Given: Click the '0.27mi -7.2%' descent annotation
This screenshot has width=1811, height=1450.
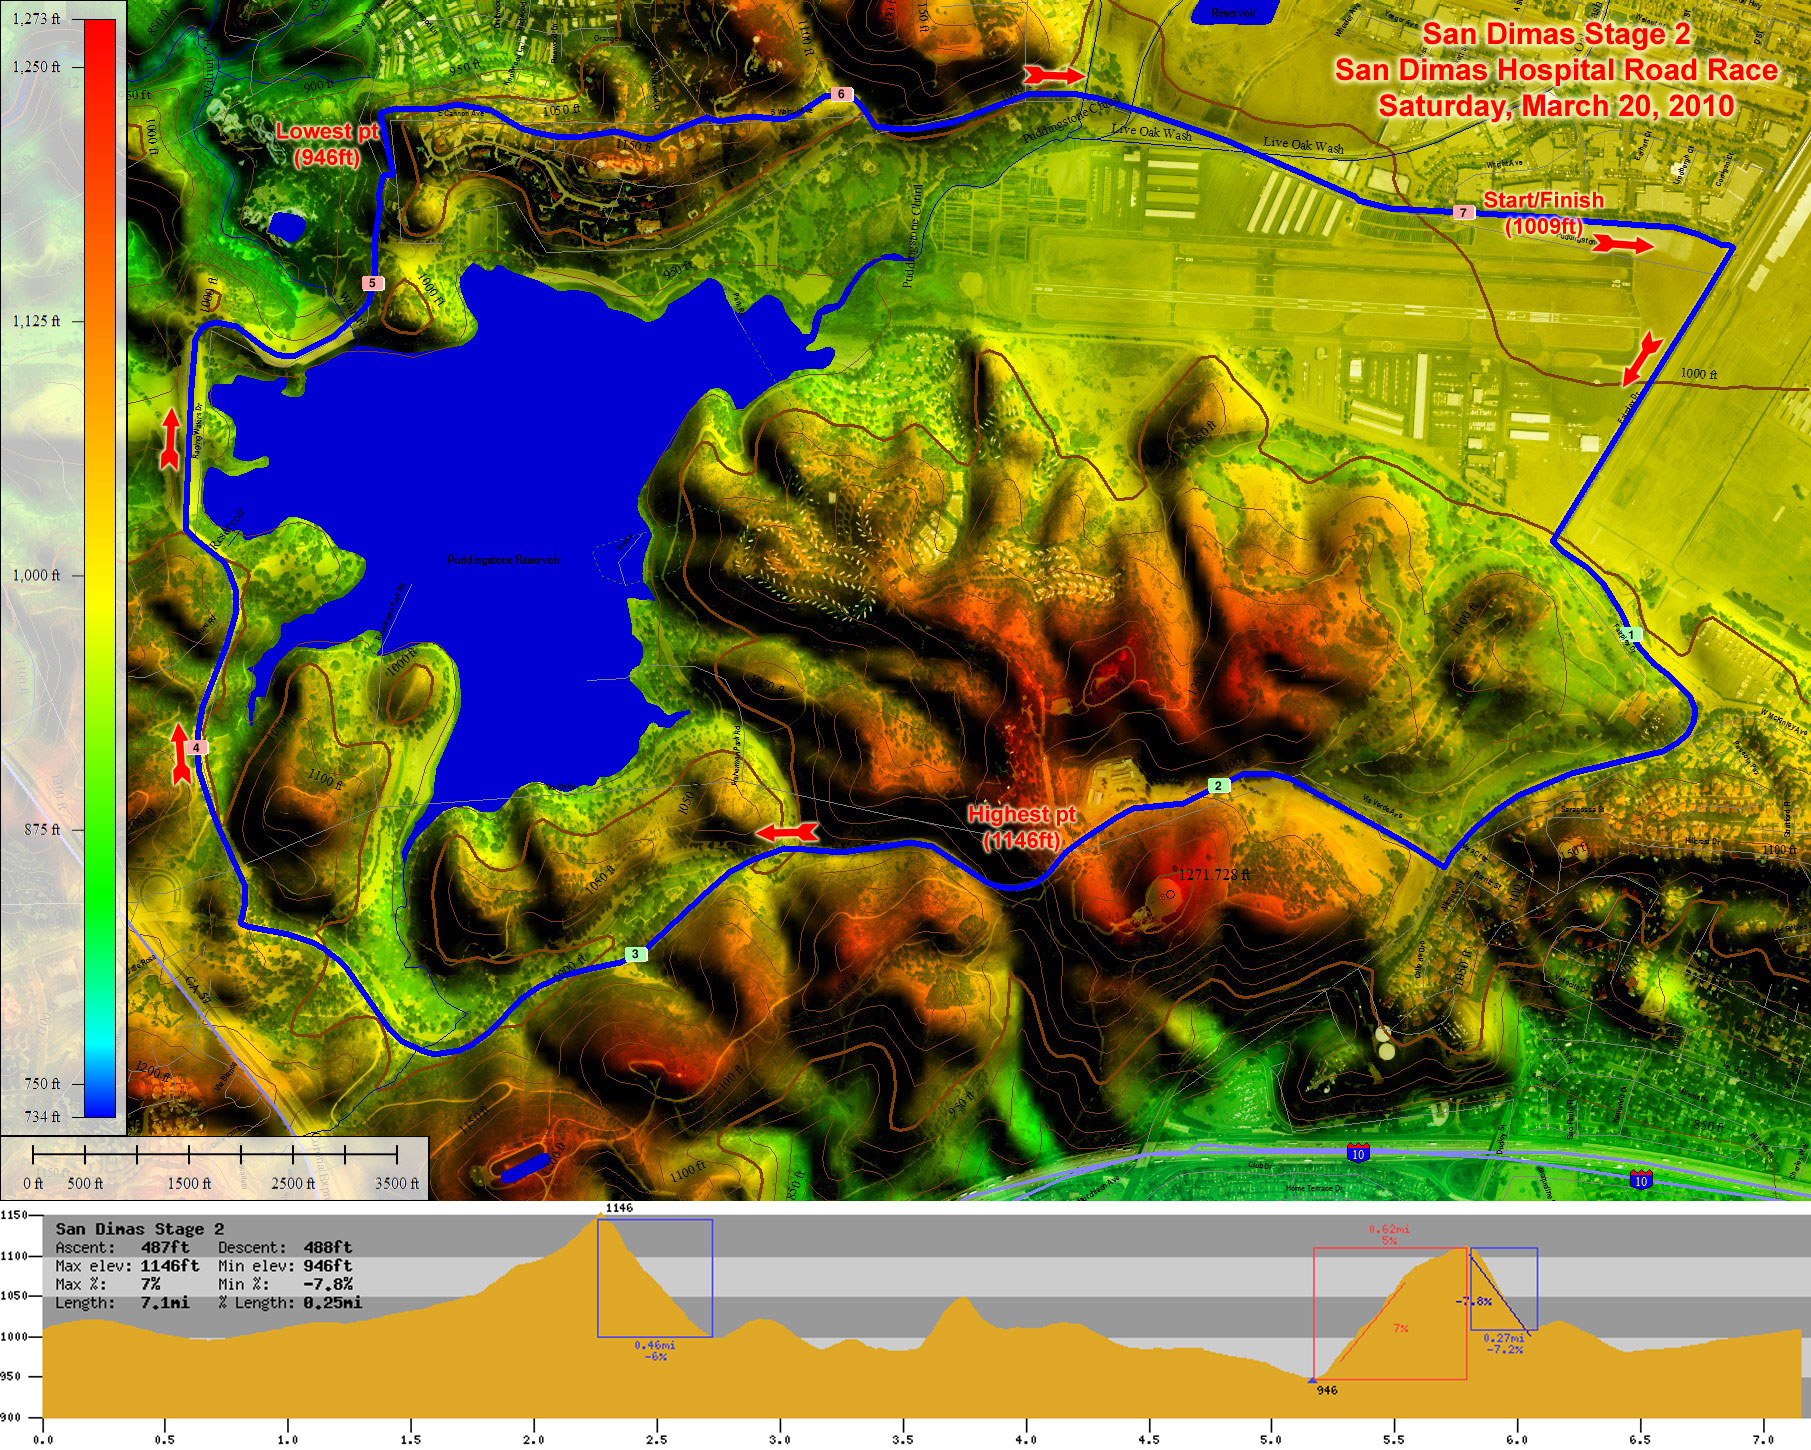Looking at the screenshot, I should click(1504, 1344).
